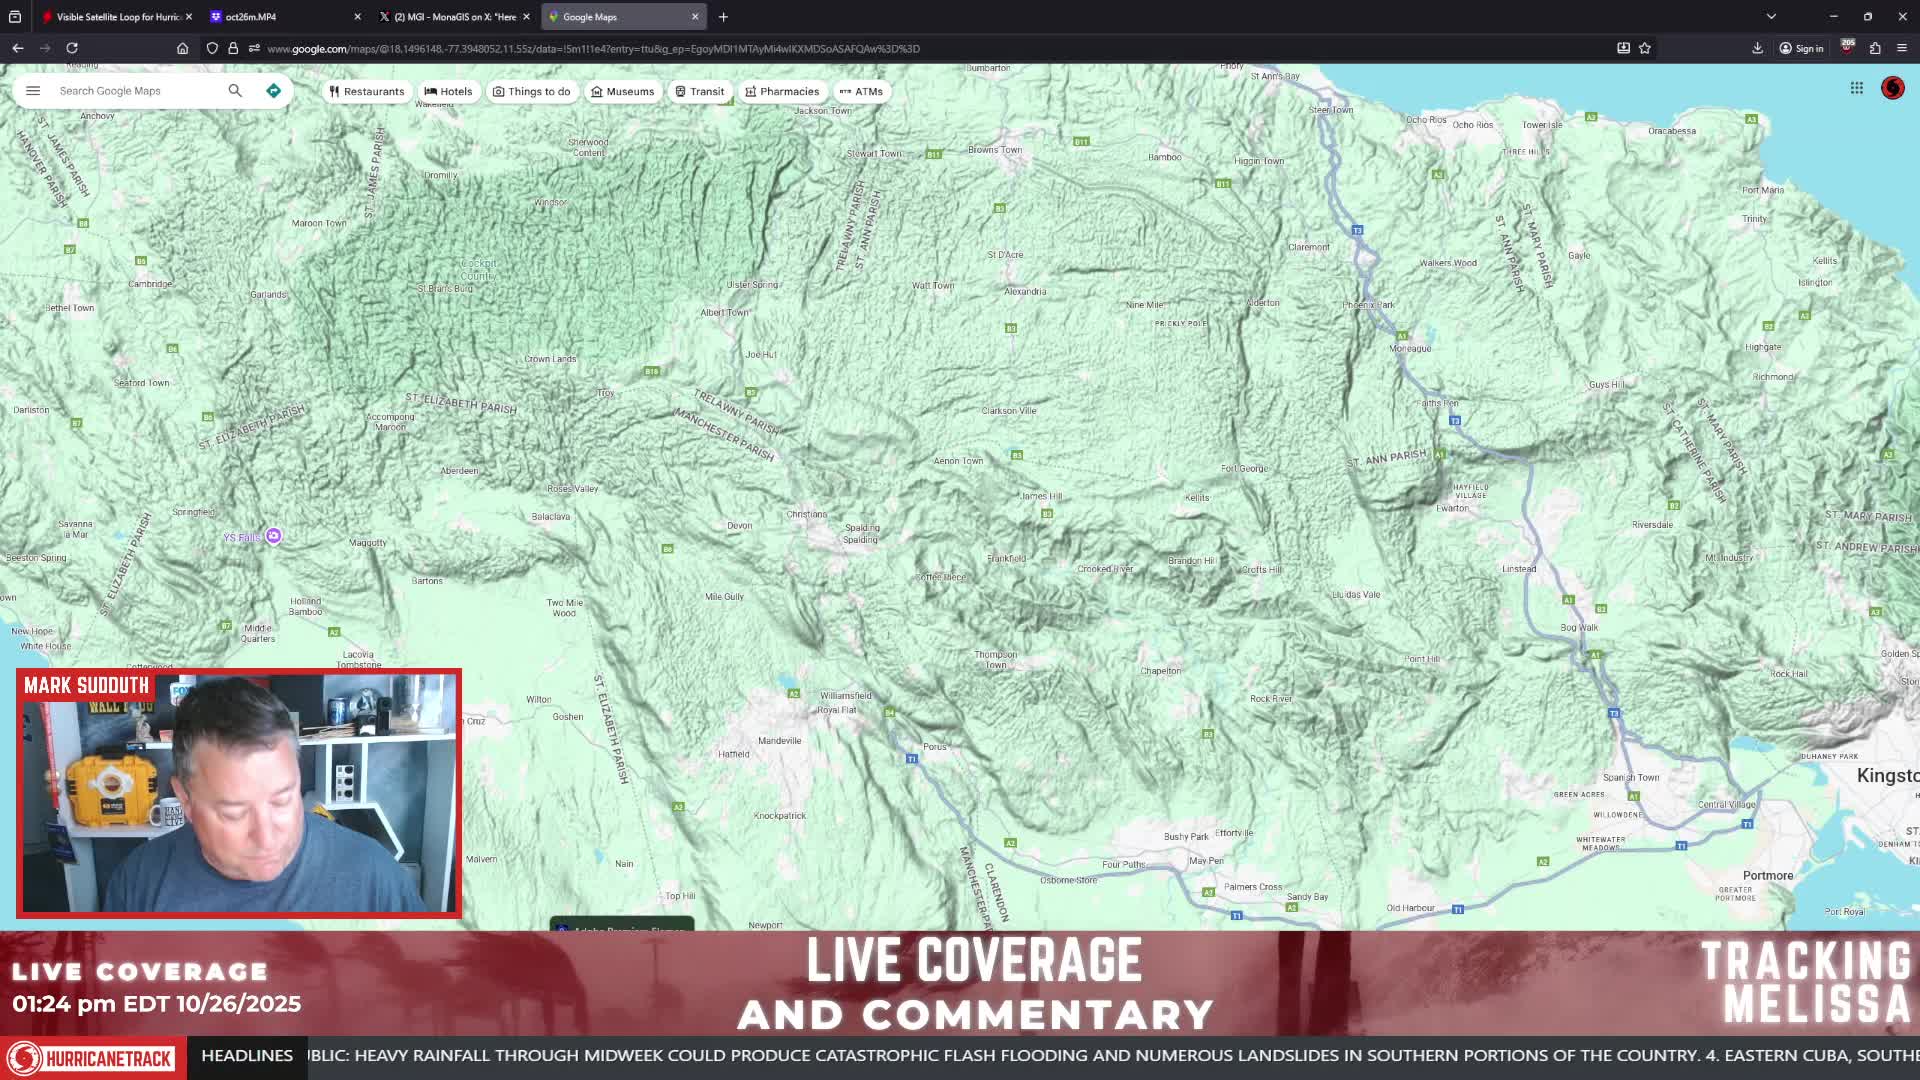
Task: Open the Google Maps hamburger menu
Action: pyautogui.click(x=33, y=91)
